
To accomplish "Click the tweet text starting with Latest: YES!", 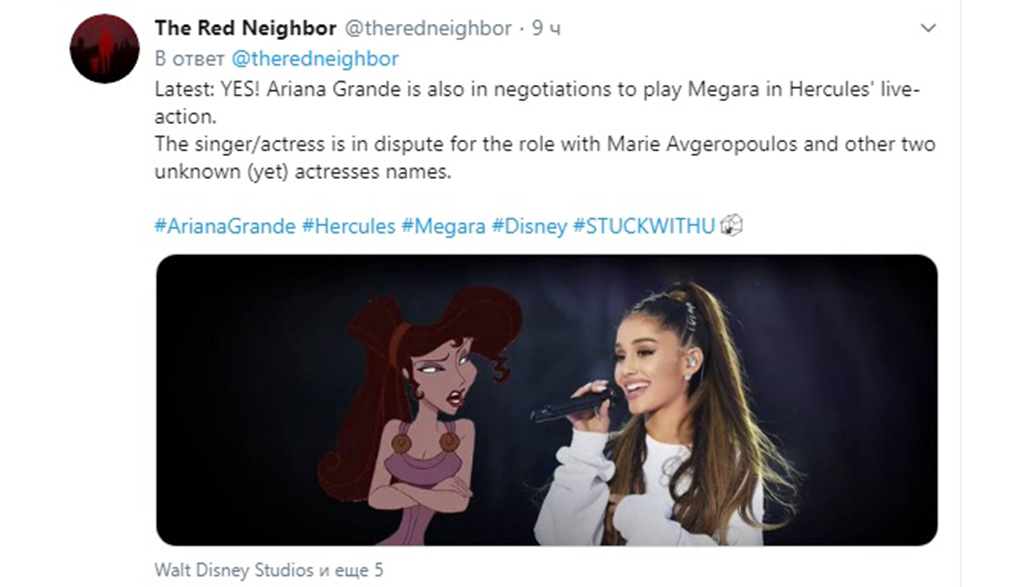I will [537, 103].
